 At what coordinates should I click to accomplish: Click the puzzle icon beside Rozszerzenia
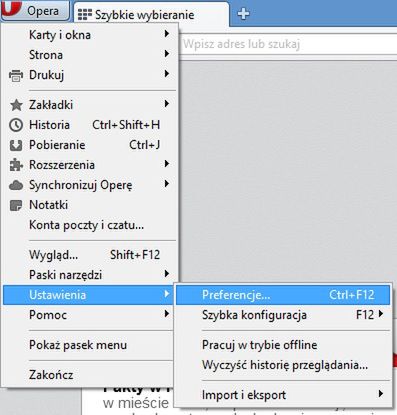16,165
